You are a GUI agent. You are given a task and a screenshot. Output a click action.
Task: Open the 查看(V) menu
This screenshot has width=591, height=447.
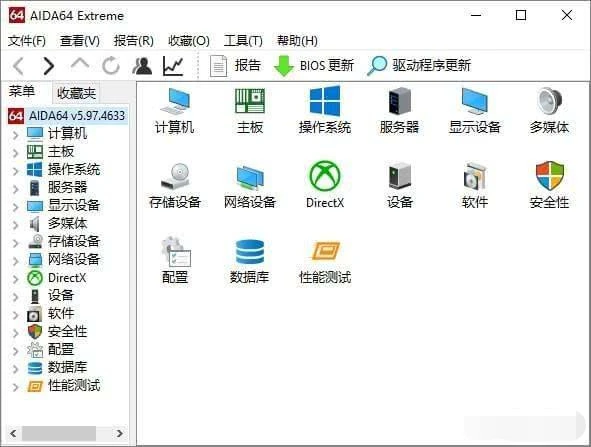click(x=80, y=40)
